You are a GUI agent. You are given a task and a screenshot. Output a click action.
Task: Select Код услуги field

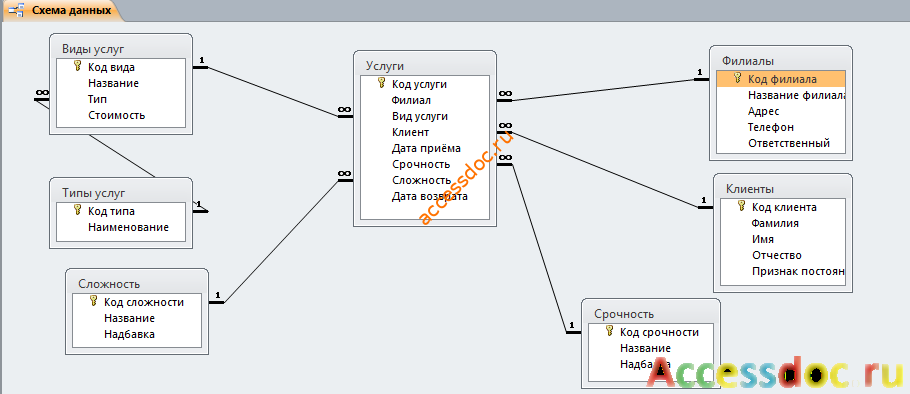(x=425, y=84)
